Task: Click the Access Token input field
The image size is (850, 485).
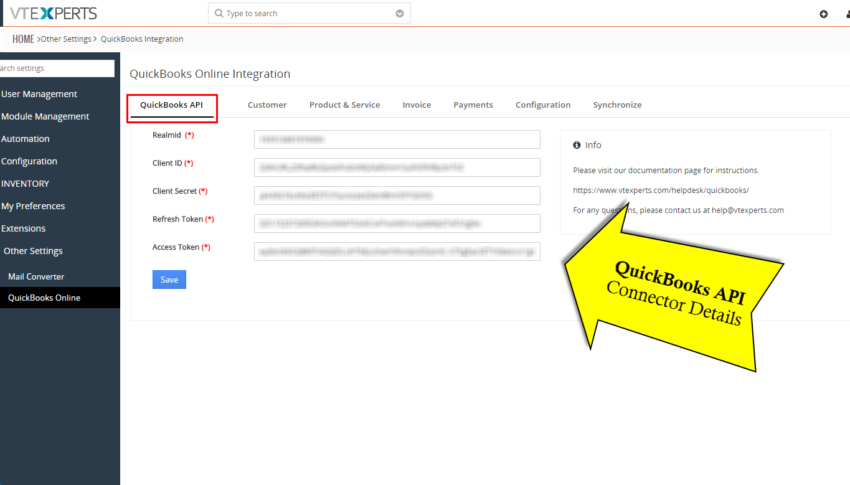Action: [397, 251]
